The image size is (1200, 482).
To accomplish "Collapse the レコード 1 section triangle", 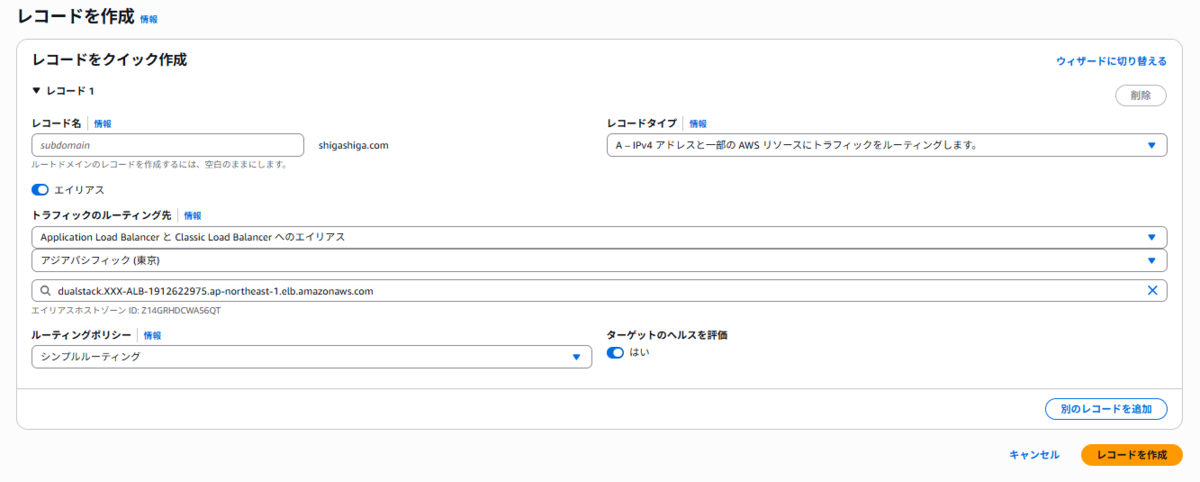I will pos(37,90).
